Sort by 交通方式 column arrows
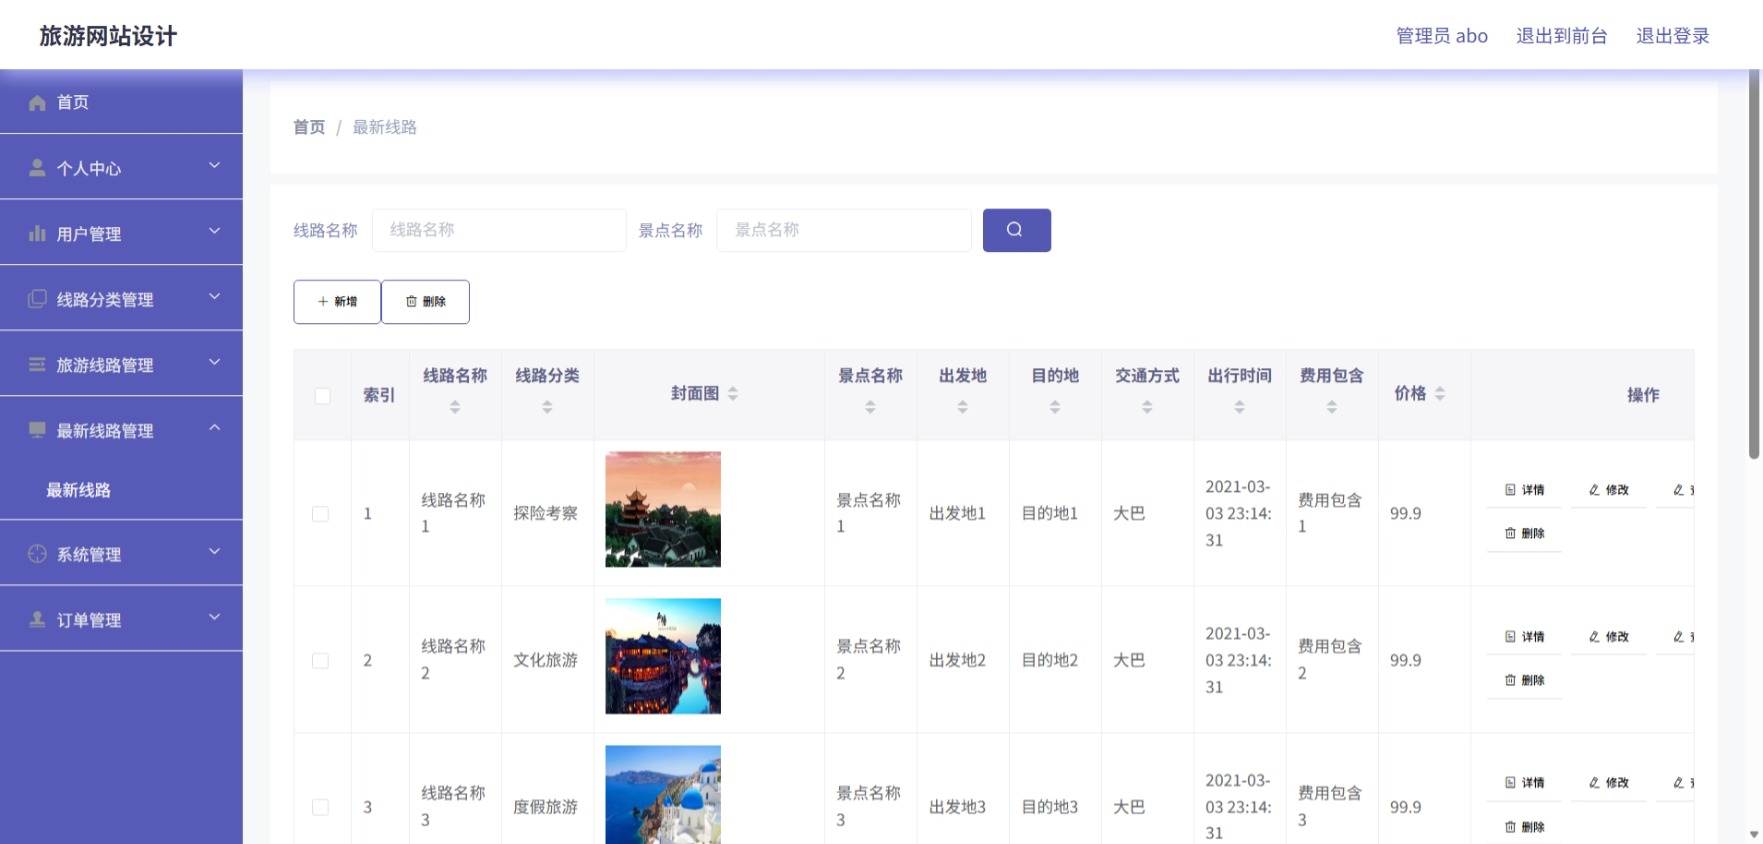 1147,407
